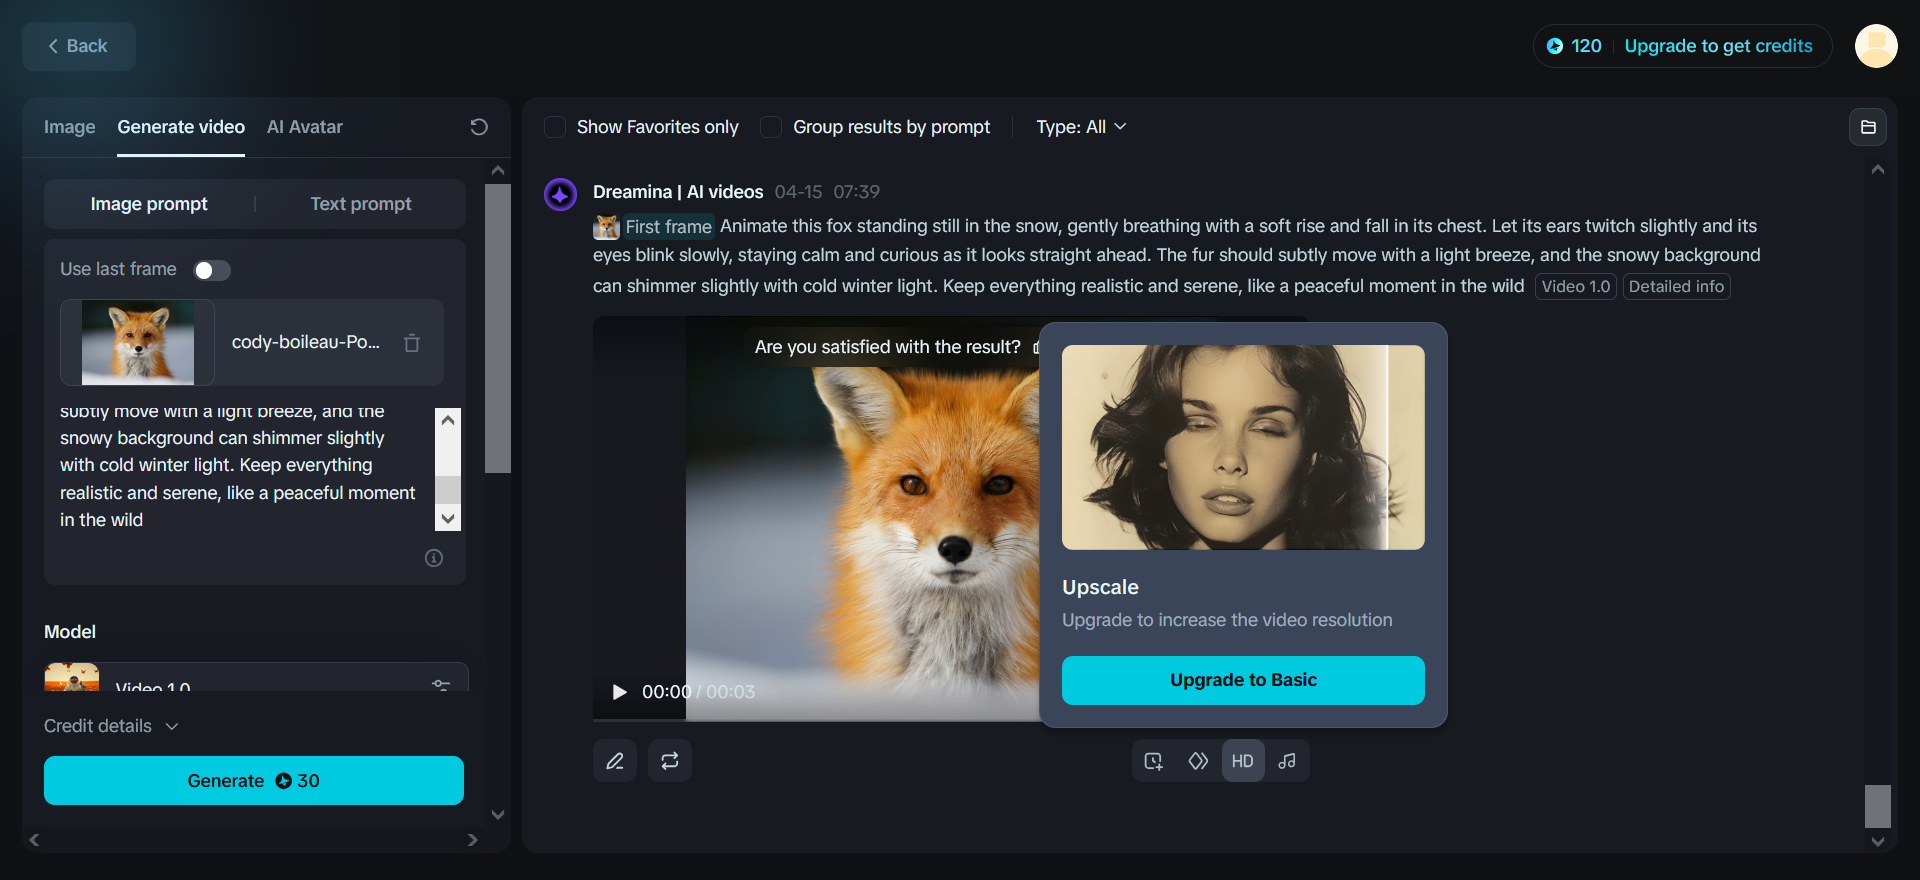Toggle the Use last frame switch
The height and width of the screenshot is (880, 1920).
(x=212, y=270)
